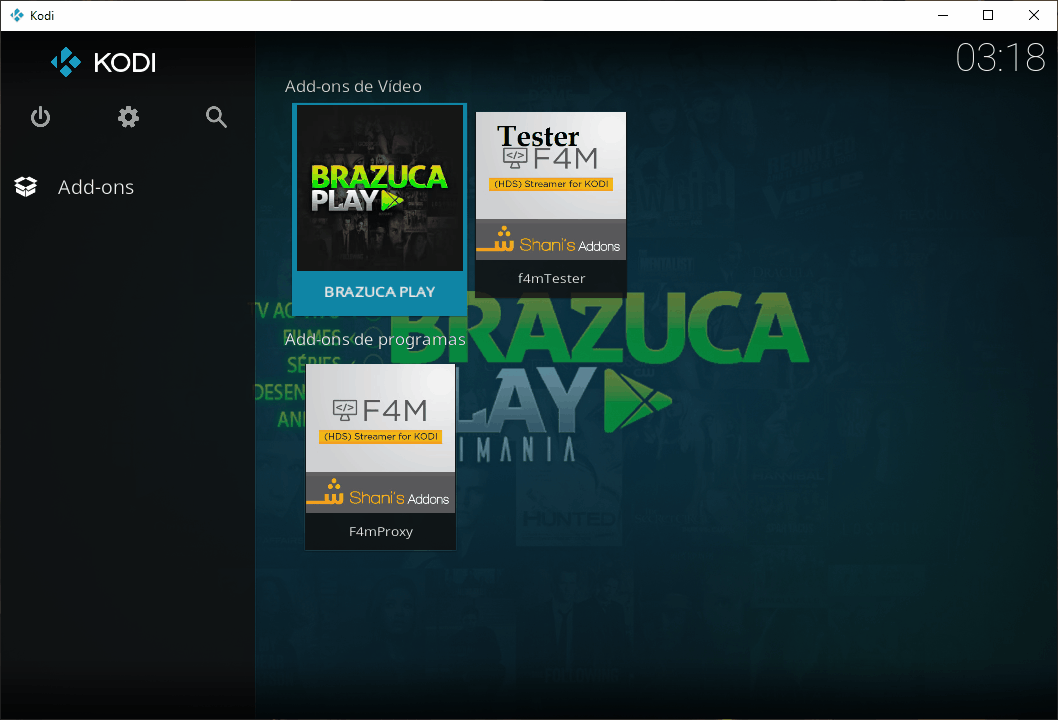Viewport: 1058px width, 720px height.
Task: Minimize the Kodi window
Action: (x=943, y=15)
